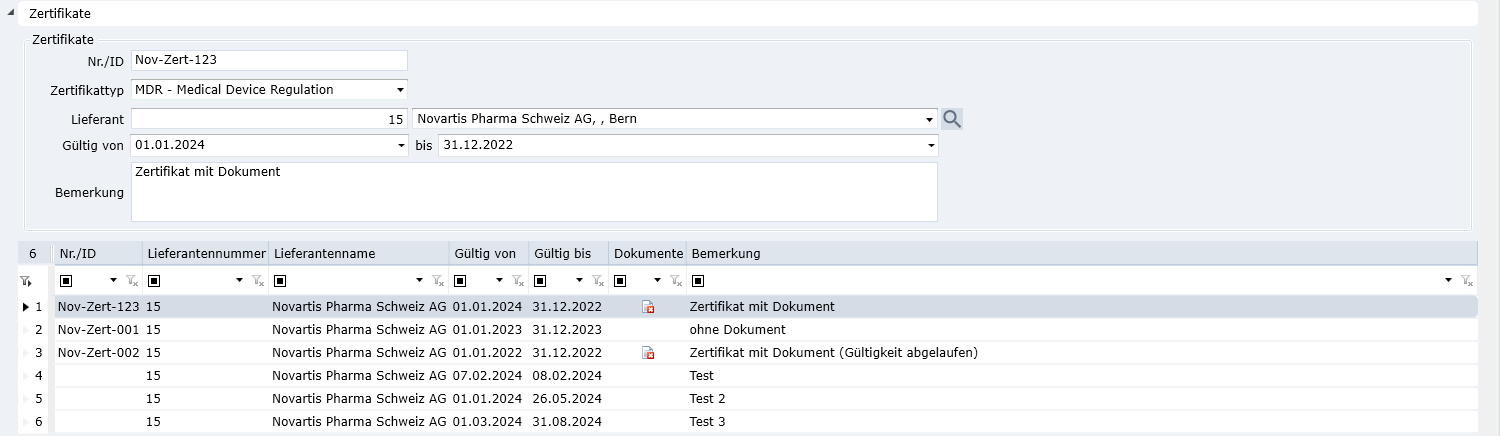Open the Gültig von date dropdown in form
The image size is (1500, 436).
[399, 146]
